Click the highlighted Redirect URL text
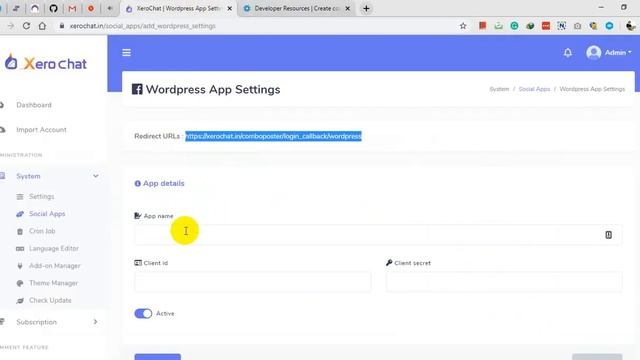Image resolution: width=640 pixels, height=360 pixels. point(273,136)
